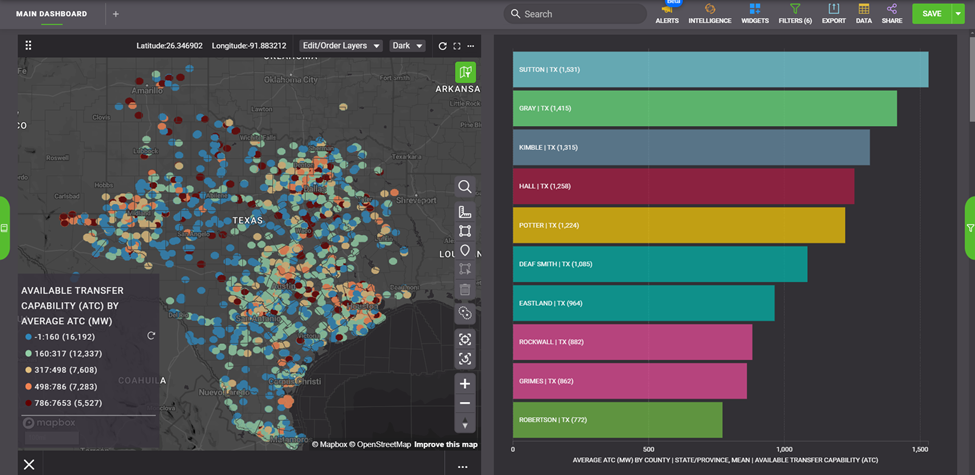The image size is (975, 475).
Task: Click the Sutton TX bar in chart
Action: pyautogui.click(x=720, y=70)
